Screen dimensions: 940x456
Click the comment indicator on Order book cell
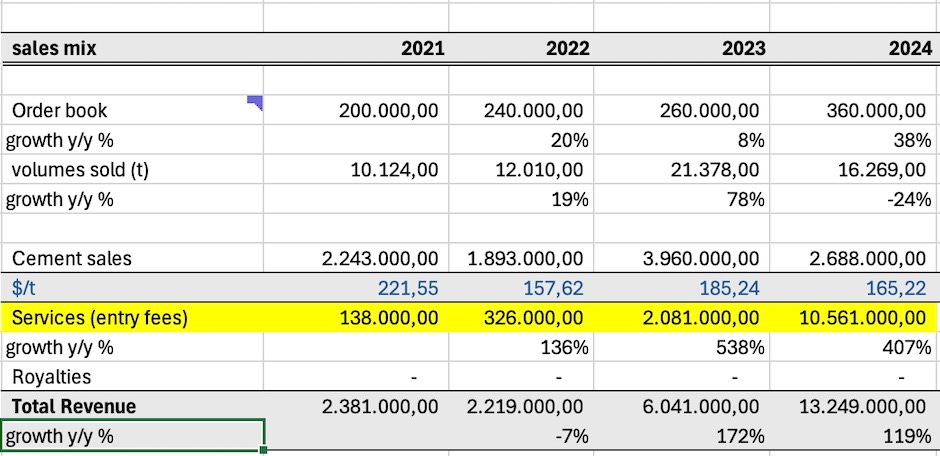click(255, 102)
